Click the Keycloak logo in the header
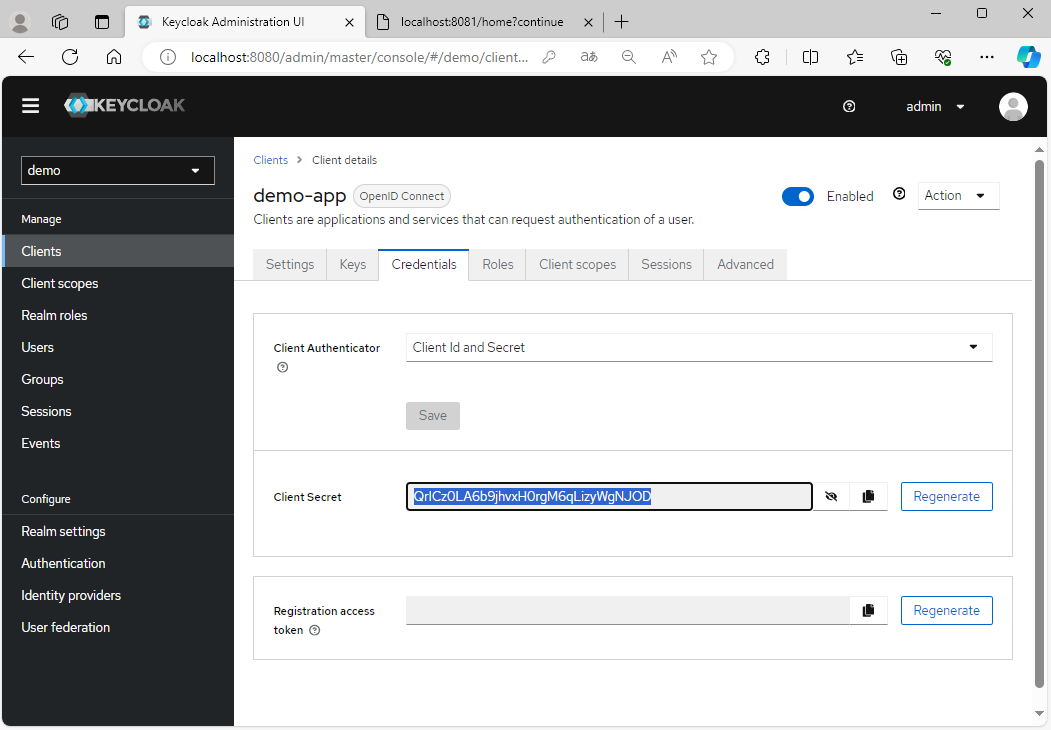Image resolution: width=1051 pixels, height=730 pixels. click(x=124, y=104)
